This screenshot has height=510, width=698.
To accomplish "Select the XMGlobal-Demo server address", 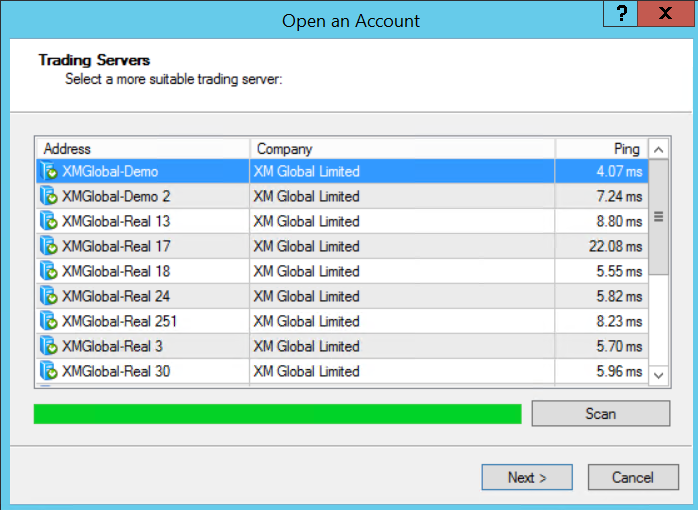I will coord(110,171).
